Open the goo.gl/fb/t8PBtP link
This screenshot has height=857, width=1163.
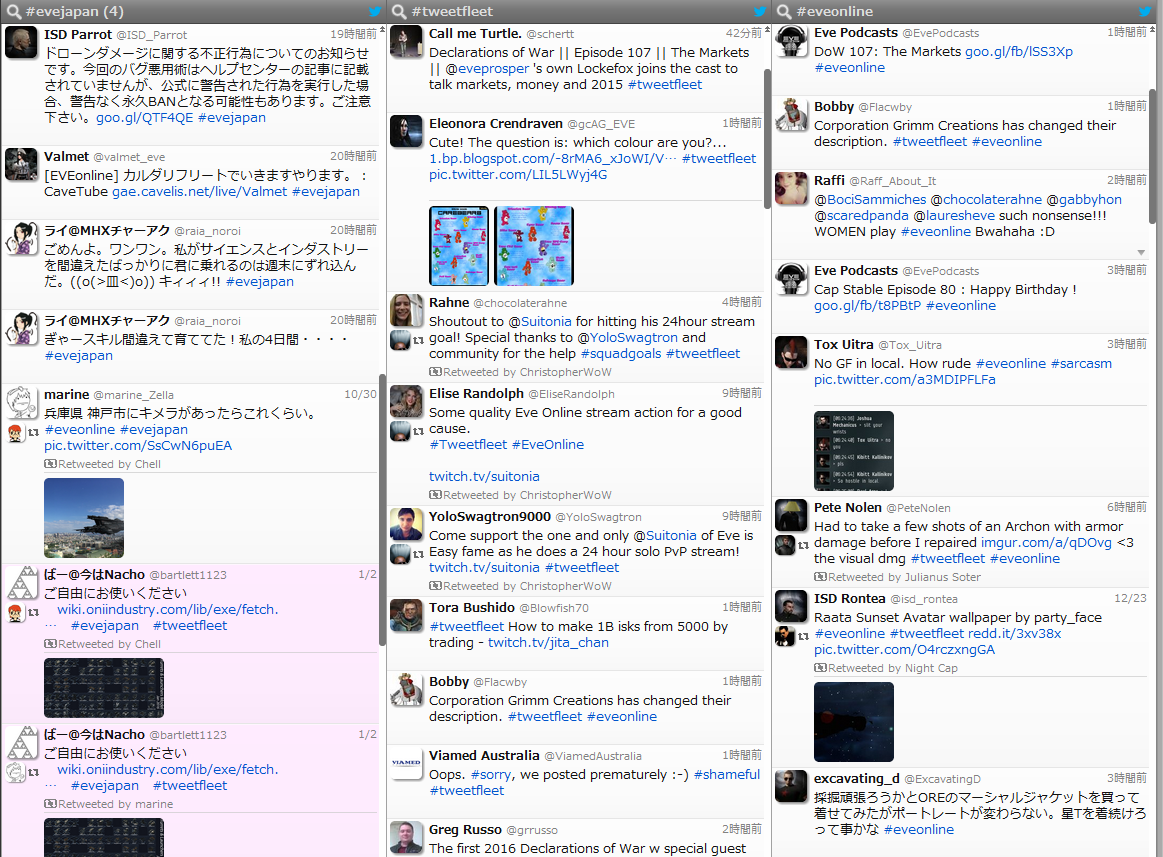point(867,306)
